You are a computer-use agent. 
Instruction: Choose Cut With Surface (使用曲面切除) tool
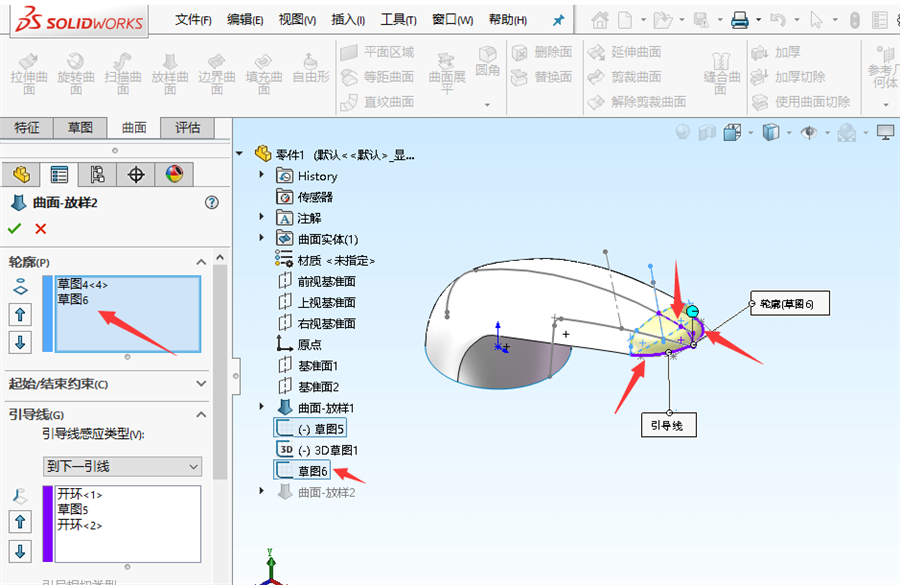(x=801, y=102)
